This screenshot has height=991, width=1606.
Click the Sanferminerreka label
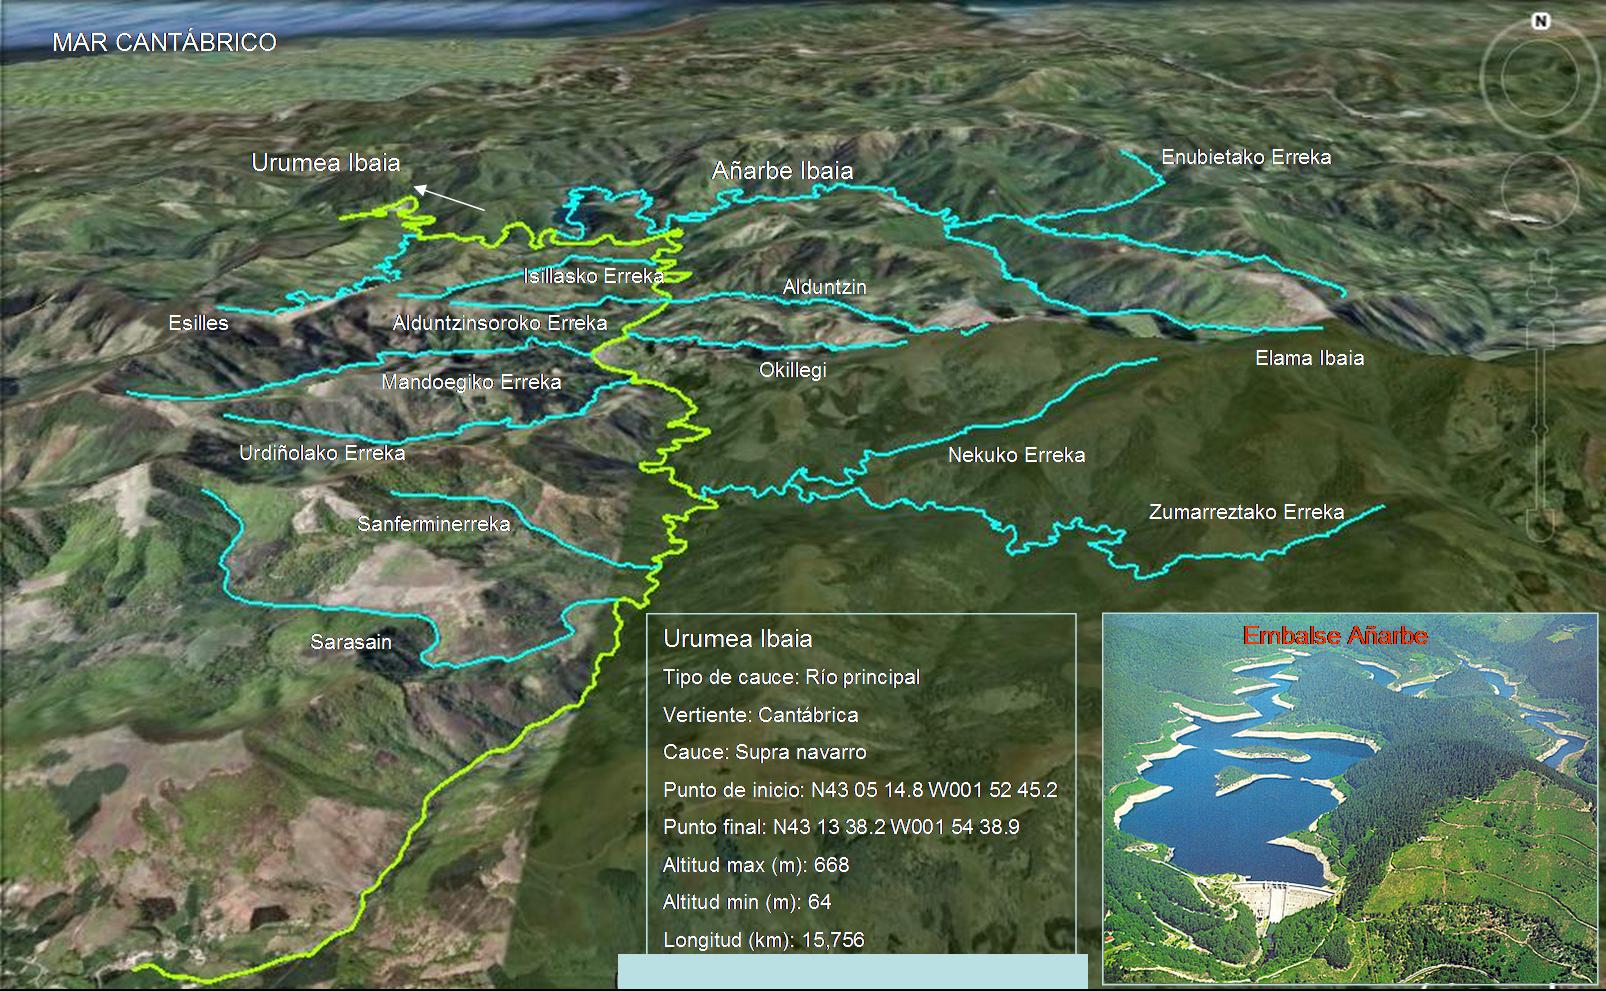(433, 524)
